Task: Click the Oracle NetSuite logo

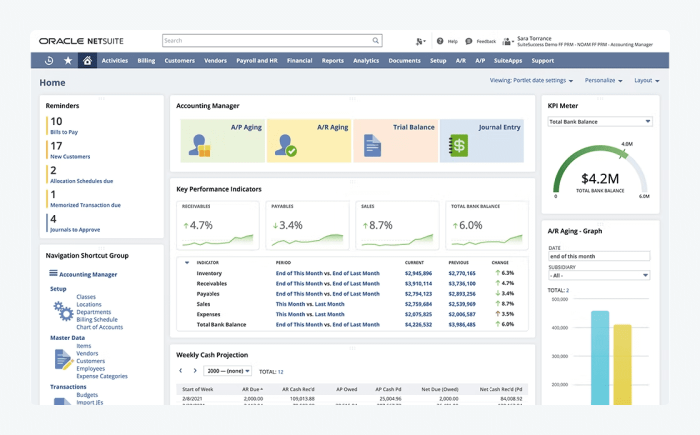Action: (x=81, y=41)
